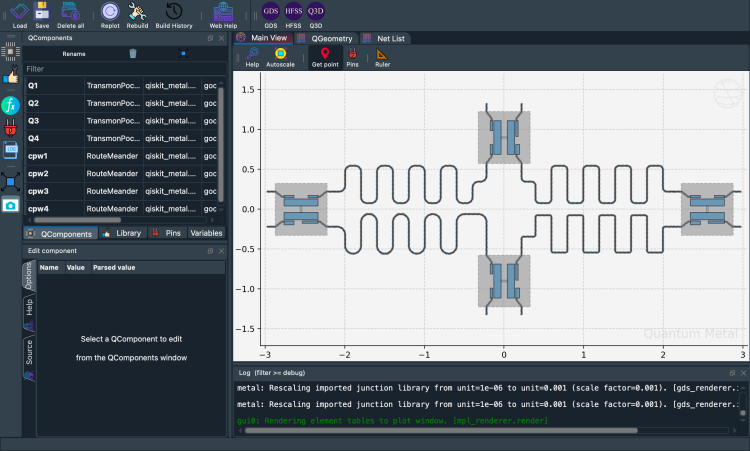Image resolution: width=750 pixels, height=451 pixels.
Task: Click the Filter input field
Action: click(124, 69)
